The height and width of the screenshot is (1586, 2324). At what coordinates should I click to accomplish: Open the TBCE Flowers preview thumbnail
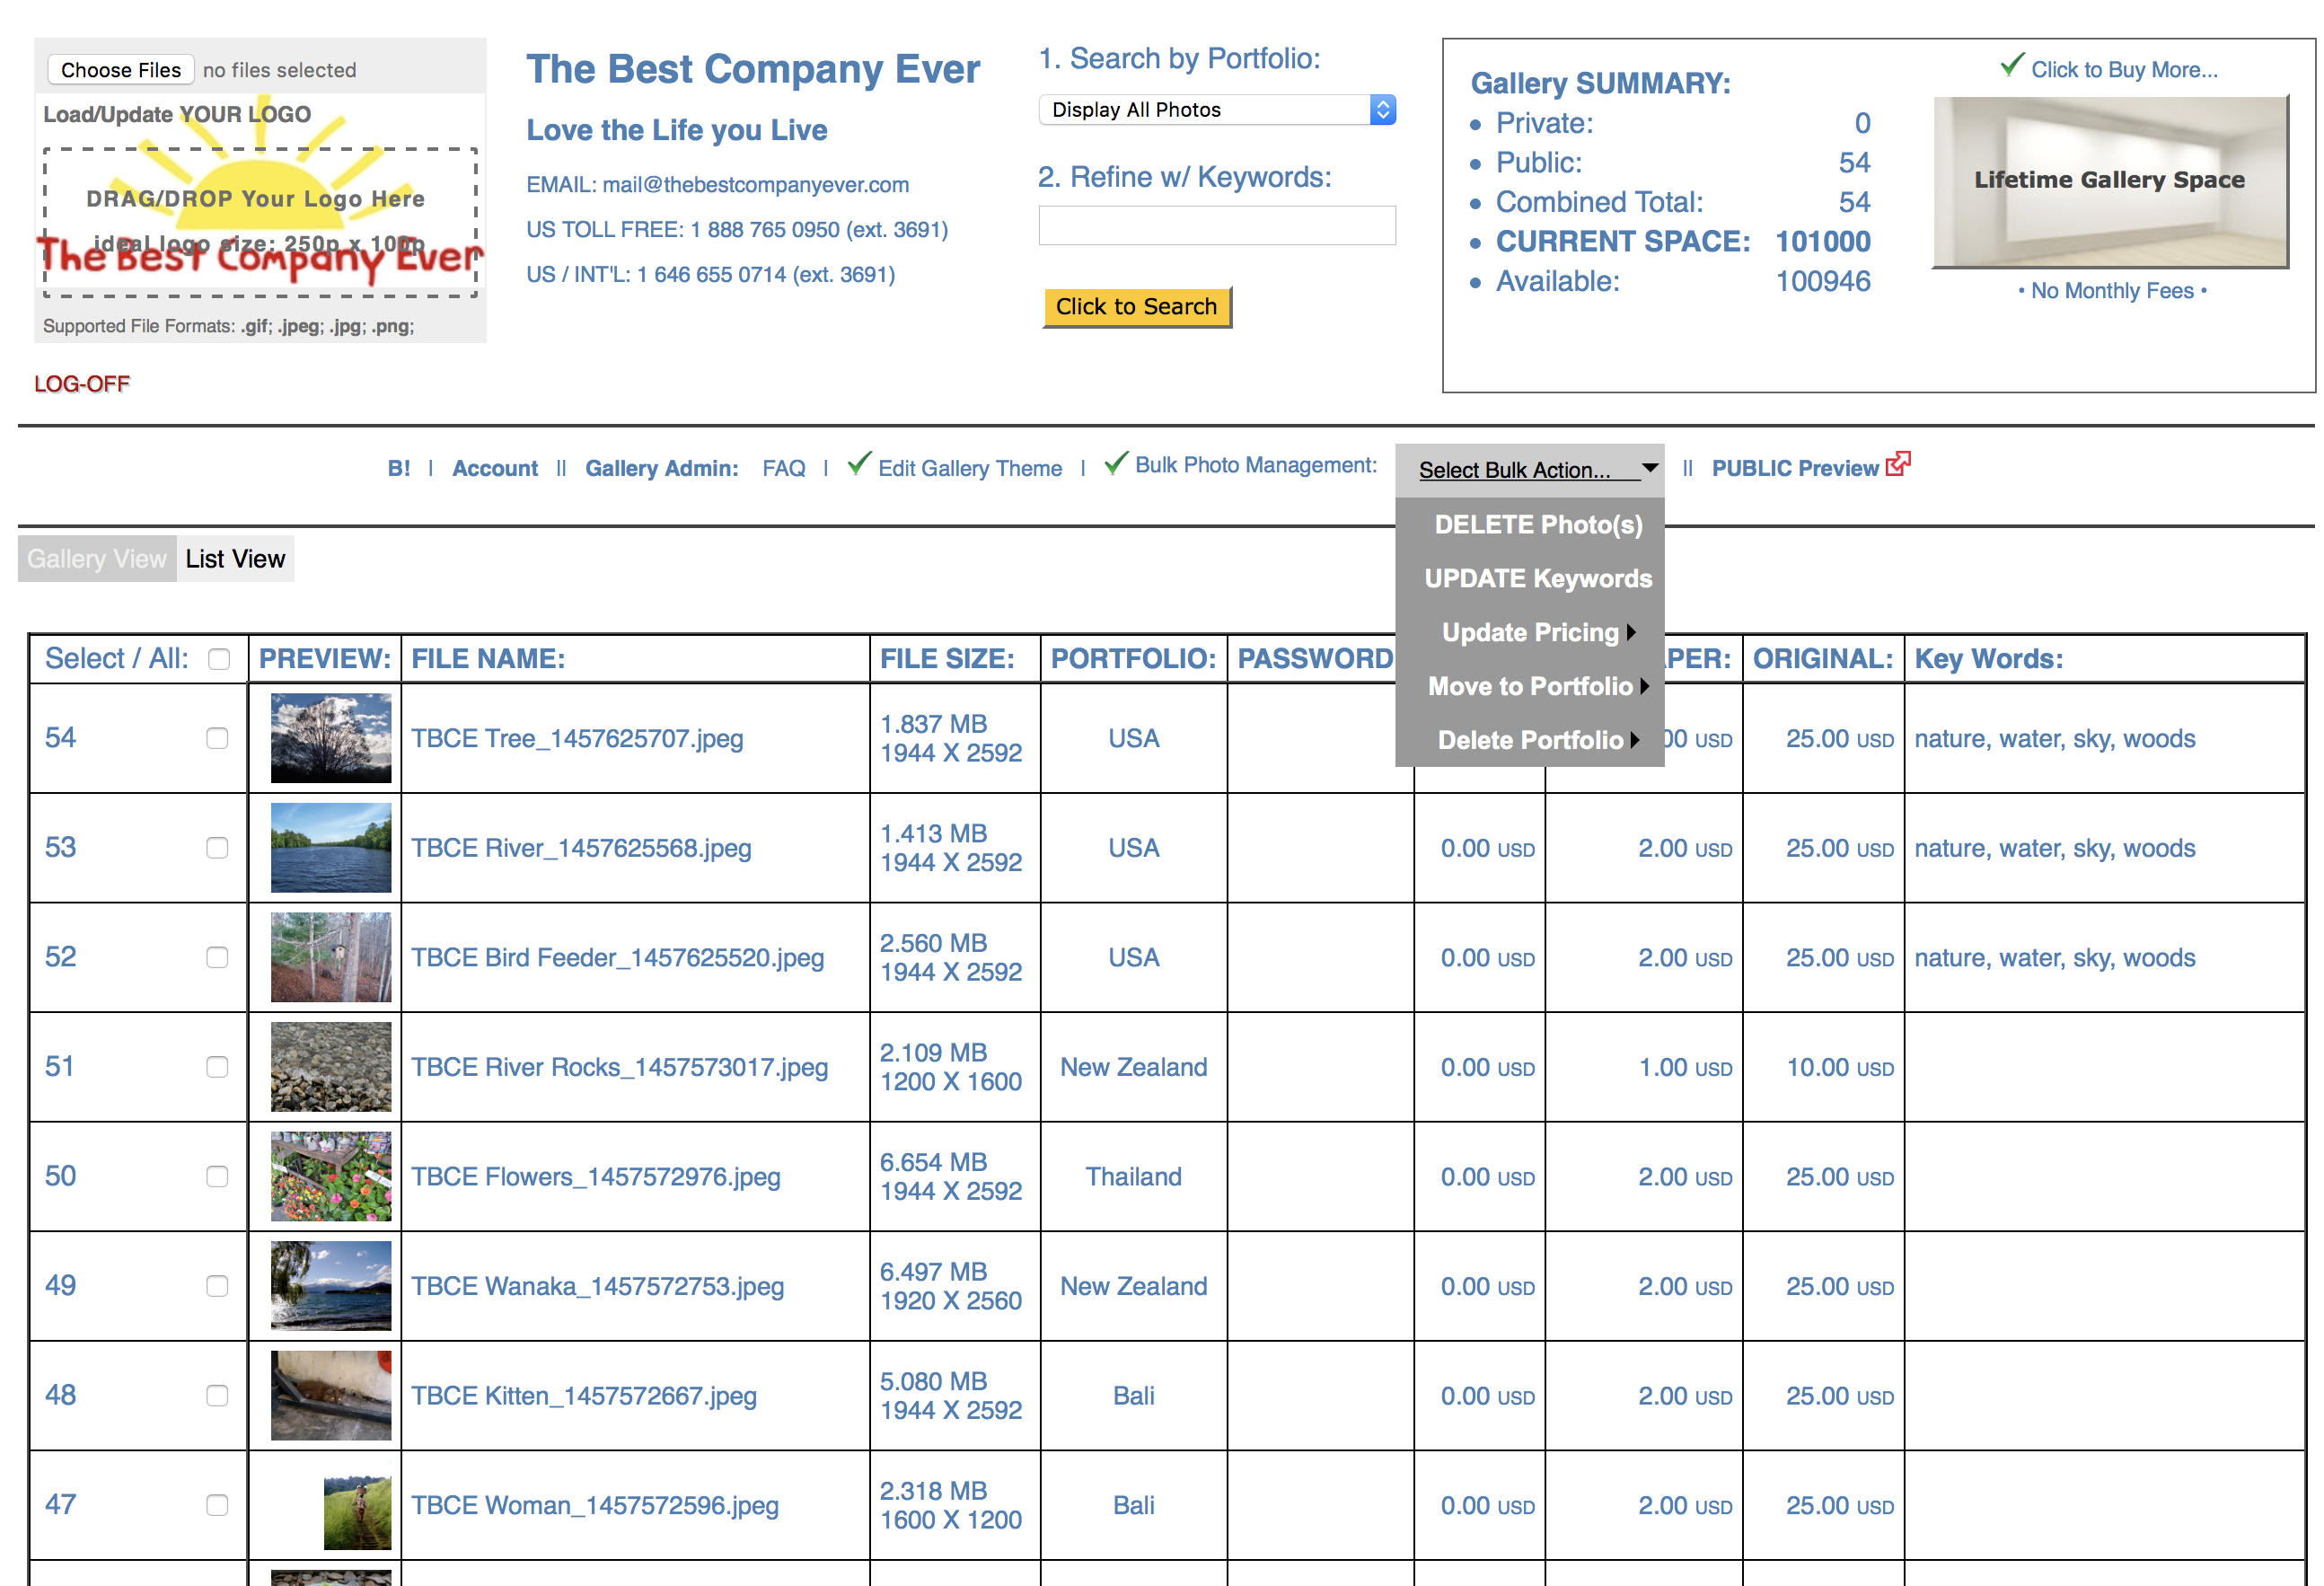(331, 1176)
